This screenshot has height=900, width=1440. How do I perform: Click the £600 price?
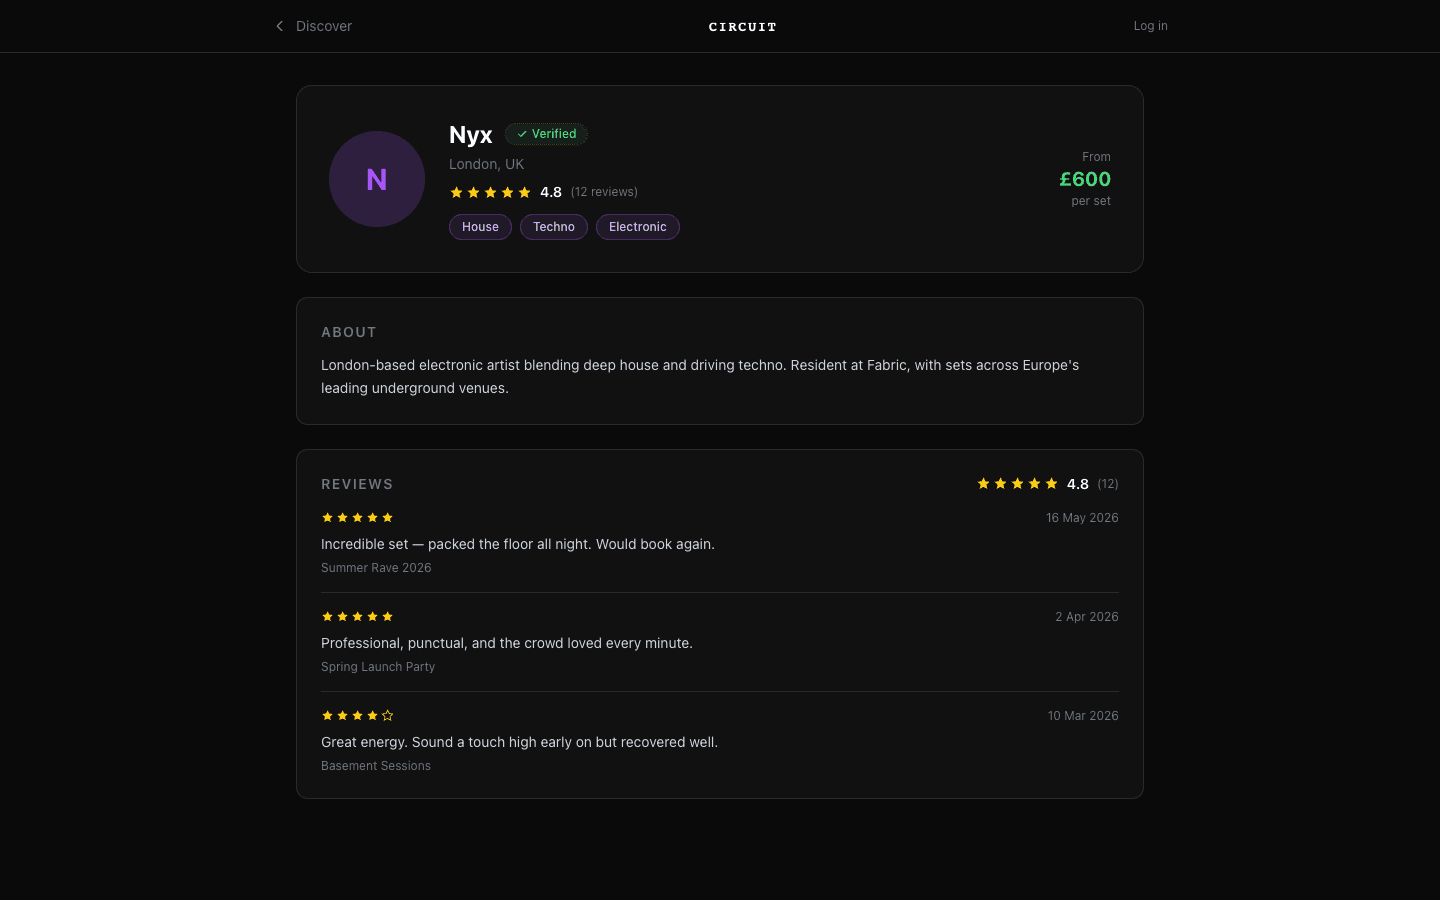(x=1085, y=179)
